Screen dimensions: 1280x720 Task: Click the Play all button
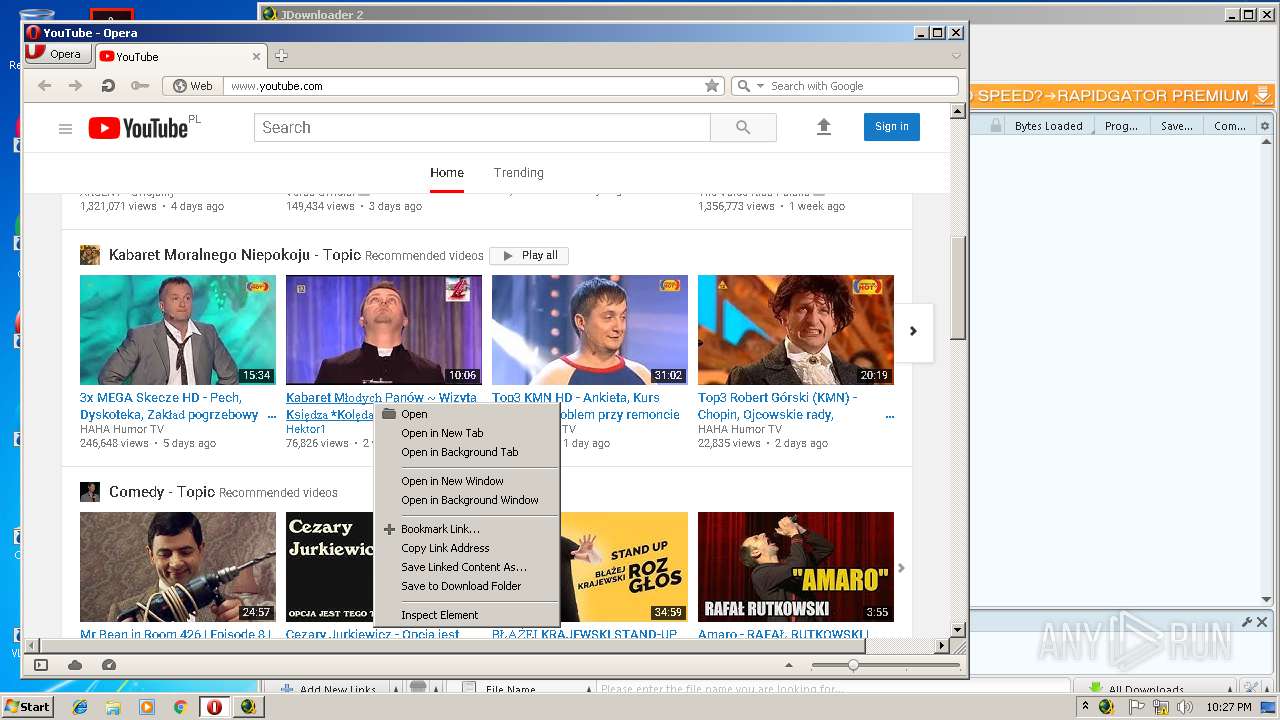tap(530, 255)
